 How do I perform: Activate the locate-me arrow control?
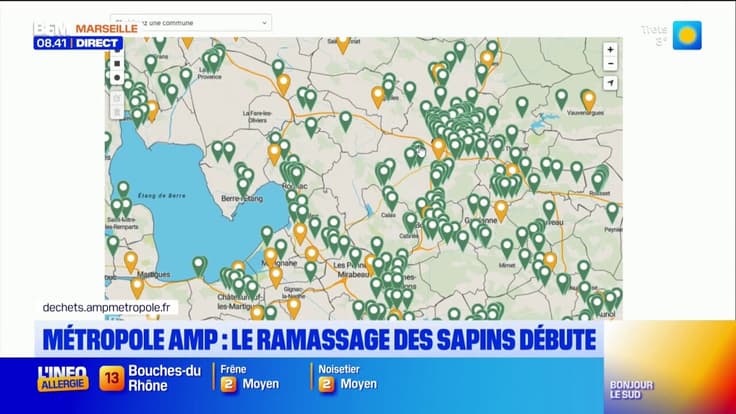click(610, 83)
